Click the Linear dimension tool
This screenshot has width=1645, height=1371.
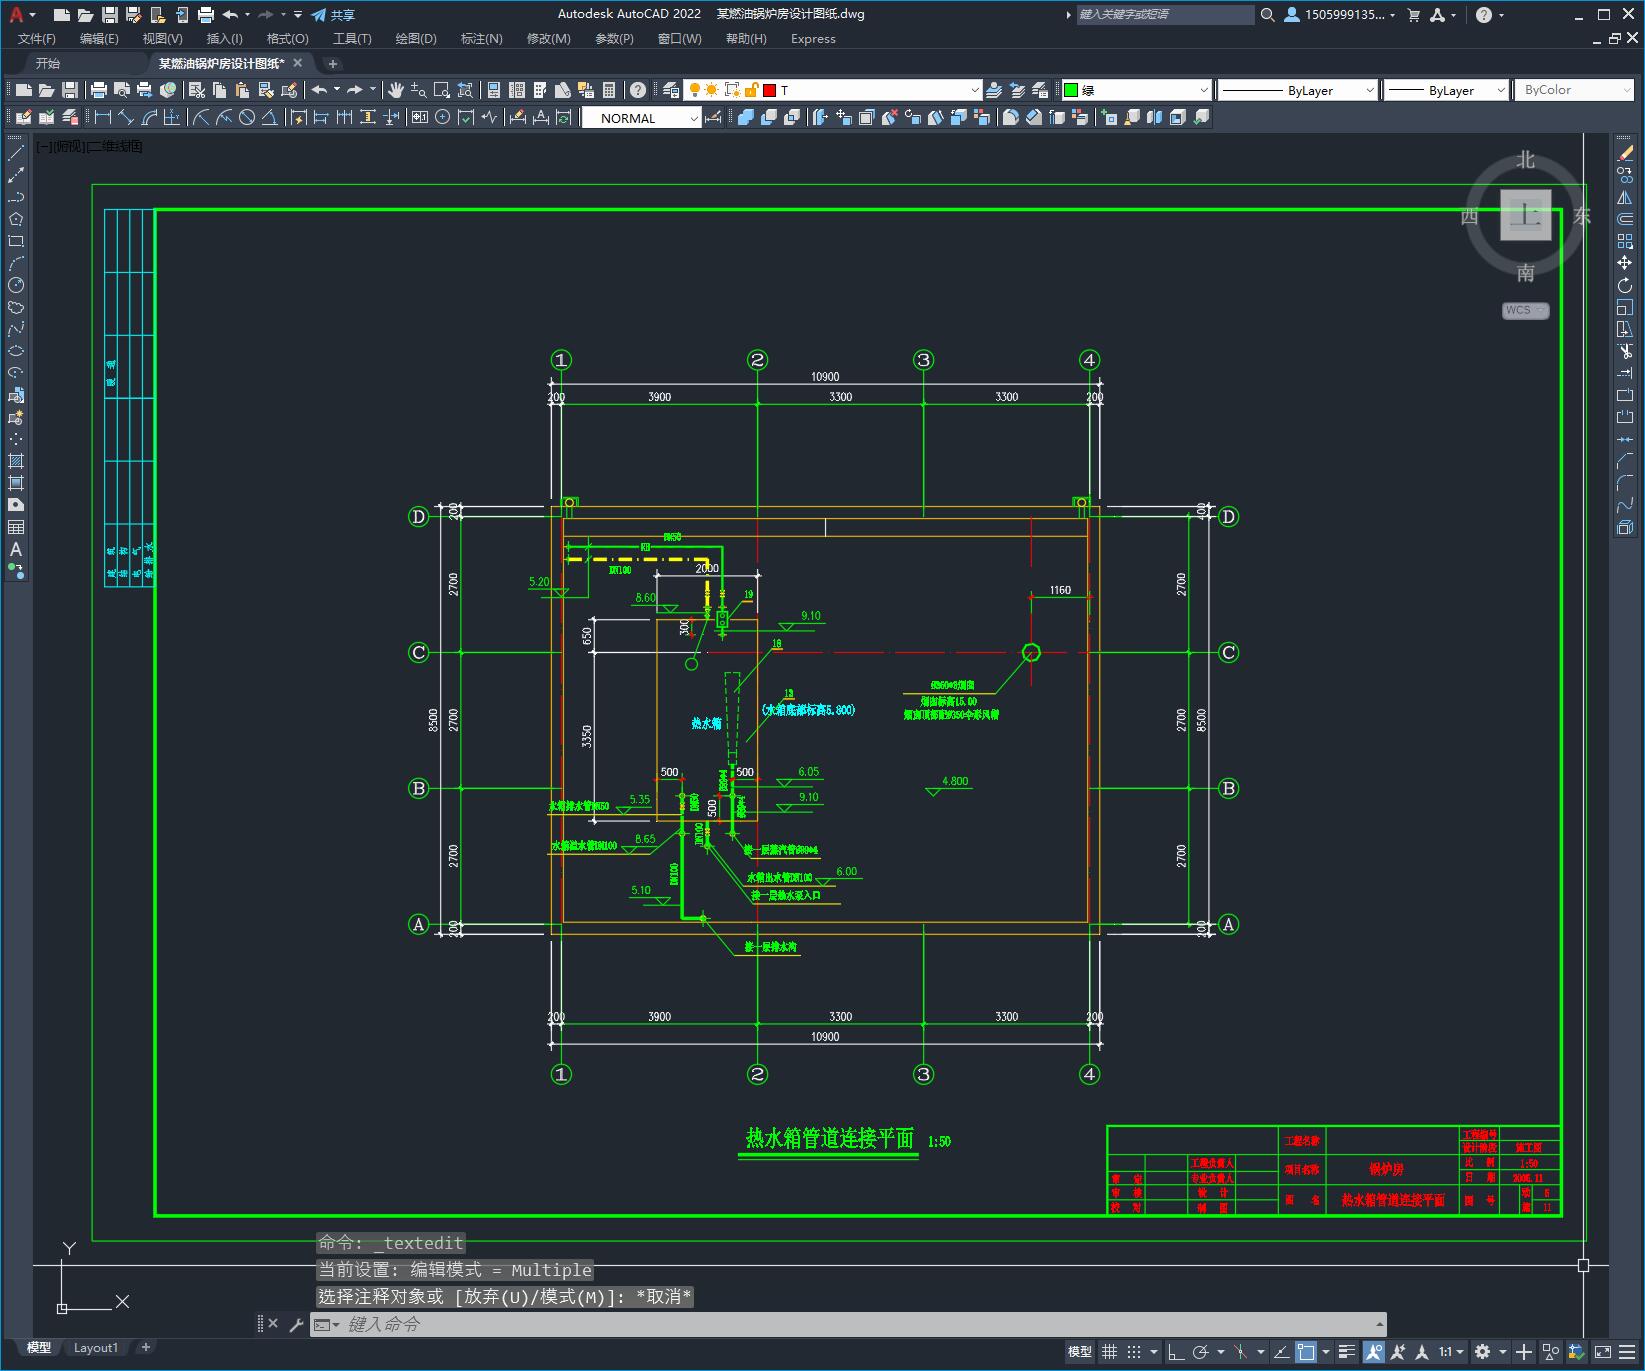pos(103,117)
